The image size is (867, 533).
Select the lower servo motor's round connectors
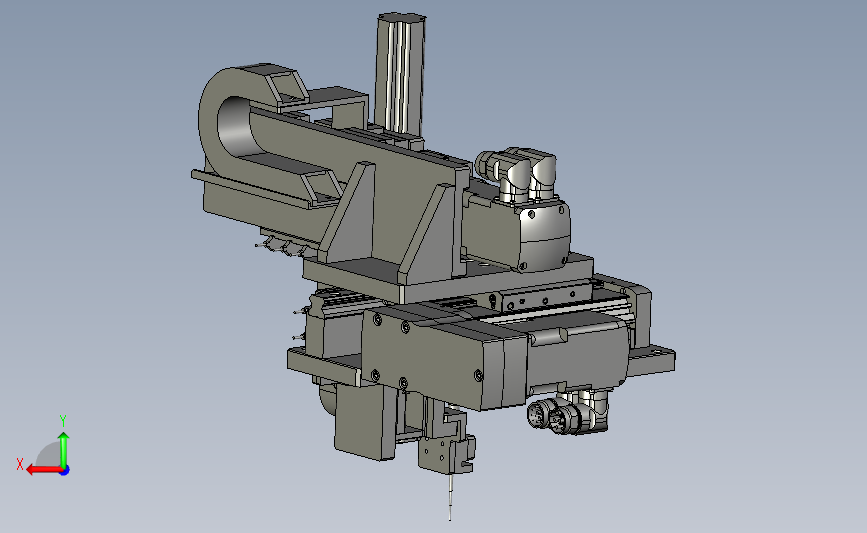(x=558, y=416)
